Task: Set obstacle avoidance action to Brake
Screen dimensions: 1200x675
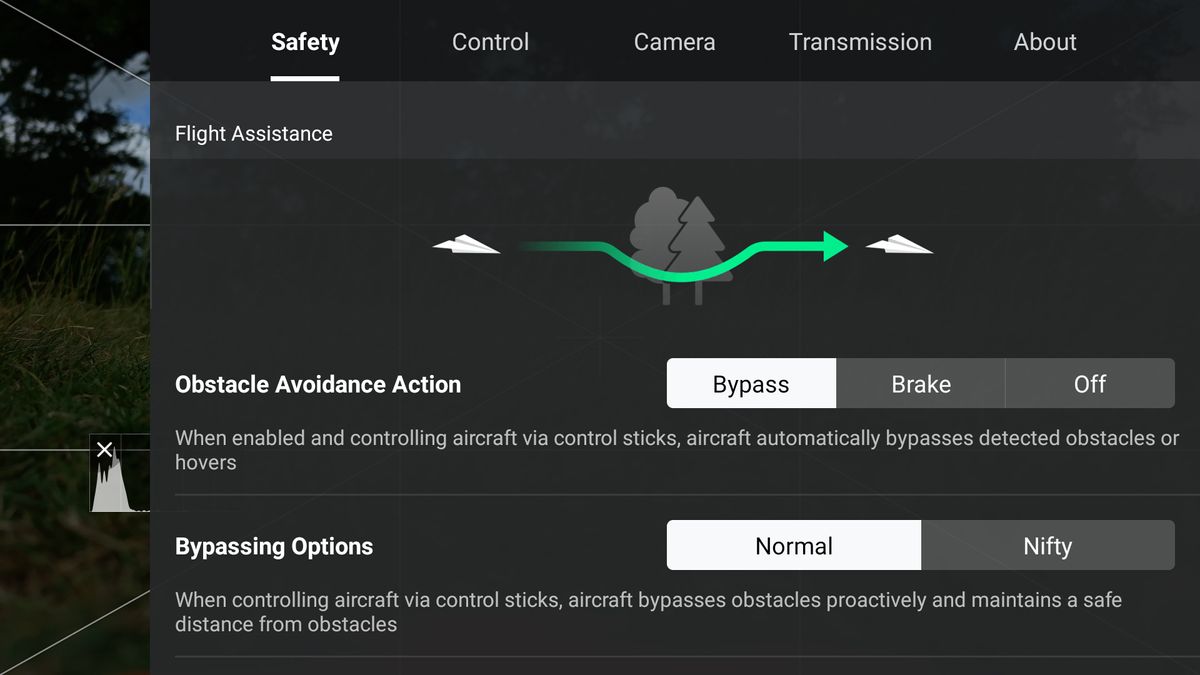Action: pos(921,384)
